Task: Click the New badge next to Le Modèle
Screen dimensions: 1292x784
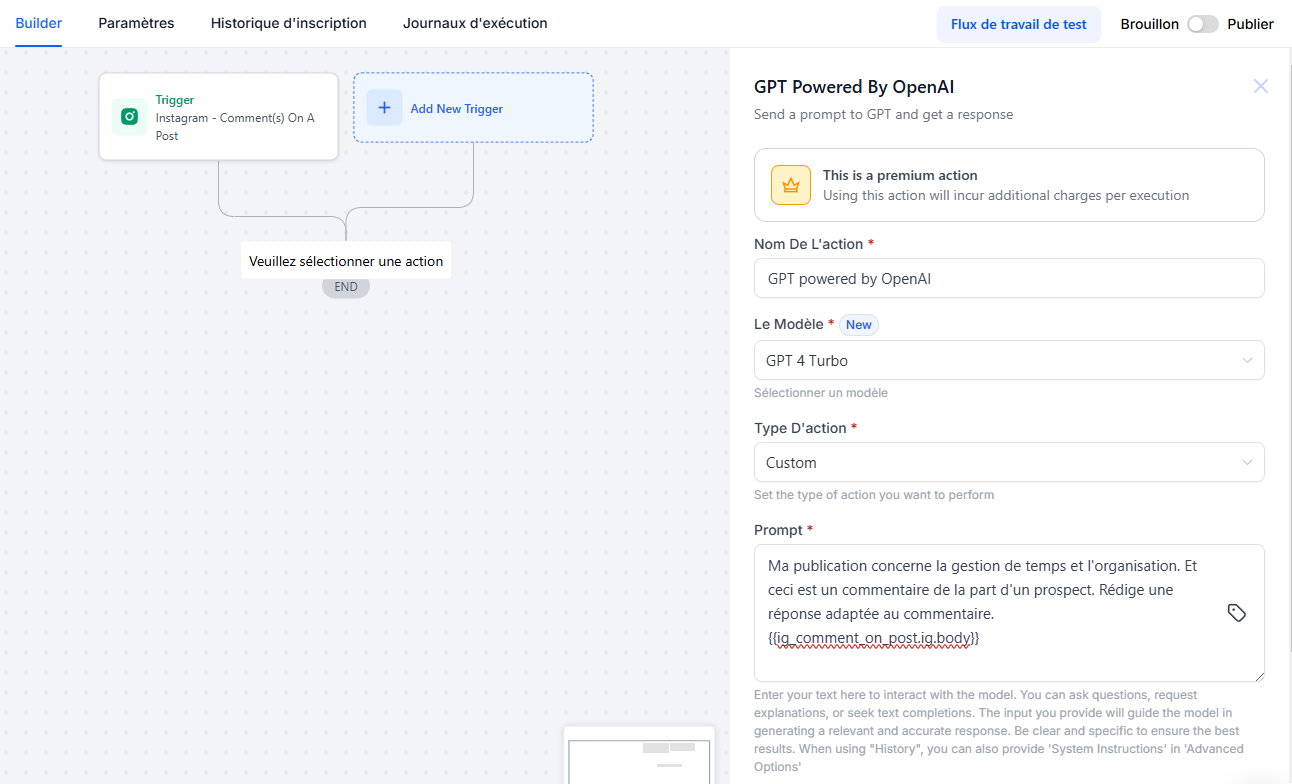Action: pyautogui.click(x=859, y=324)
